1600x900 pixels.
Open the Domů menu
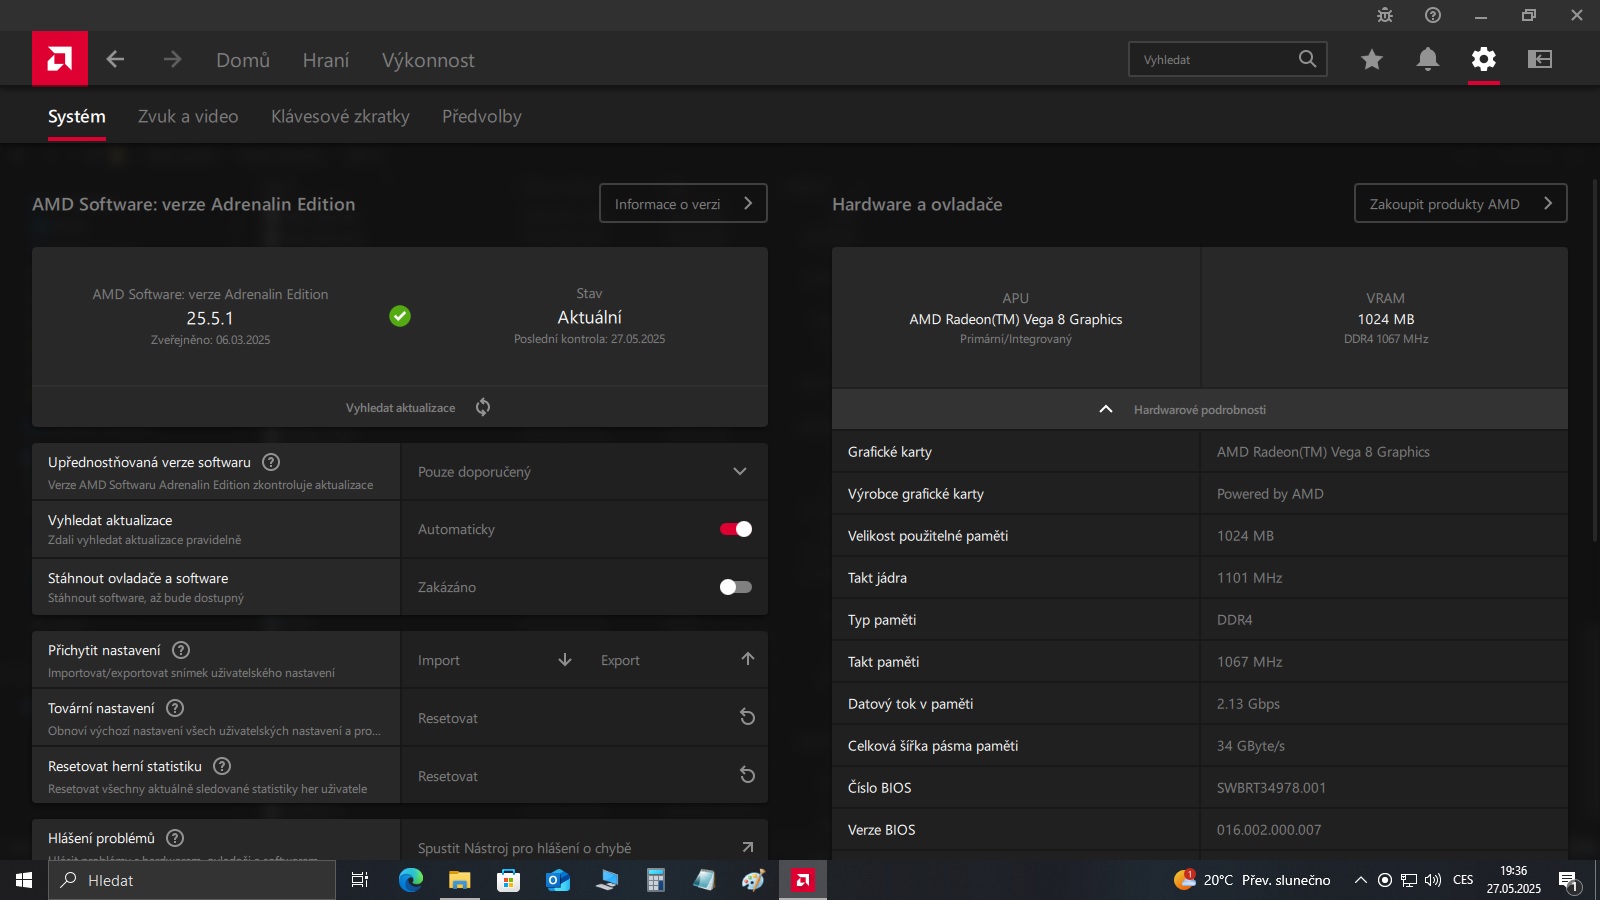point(243,60)
